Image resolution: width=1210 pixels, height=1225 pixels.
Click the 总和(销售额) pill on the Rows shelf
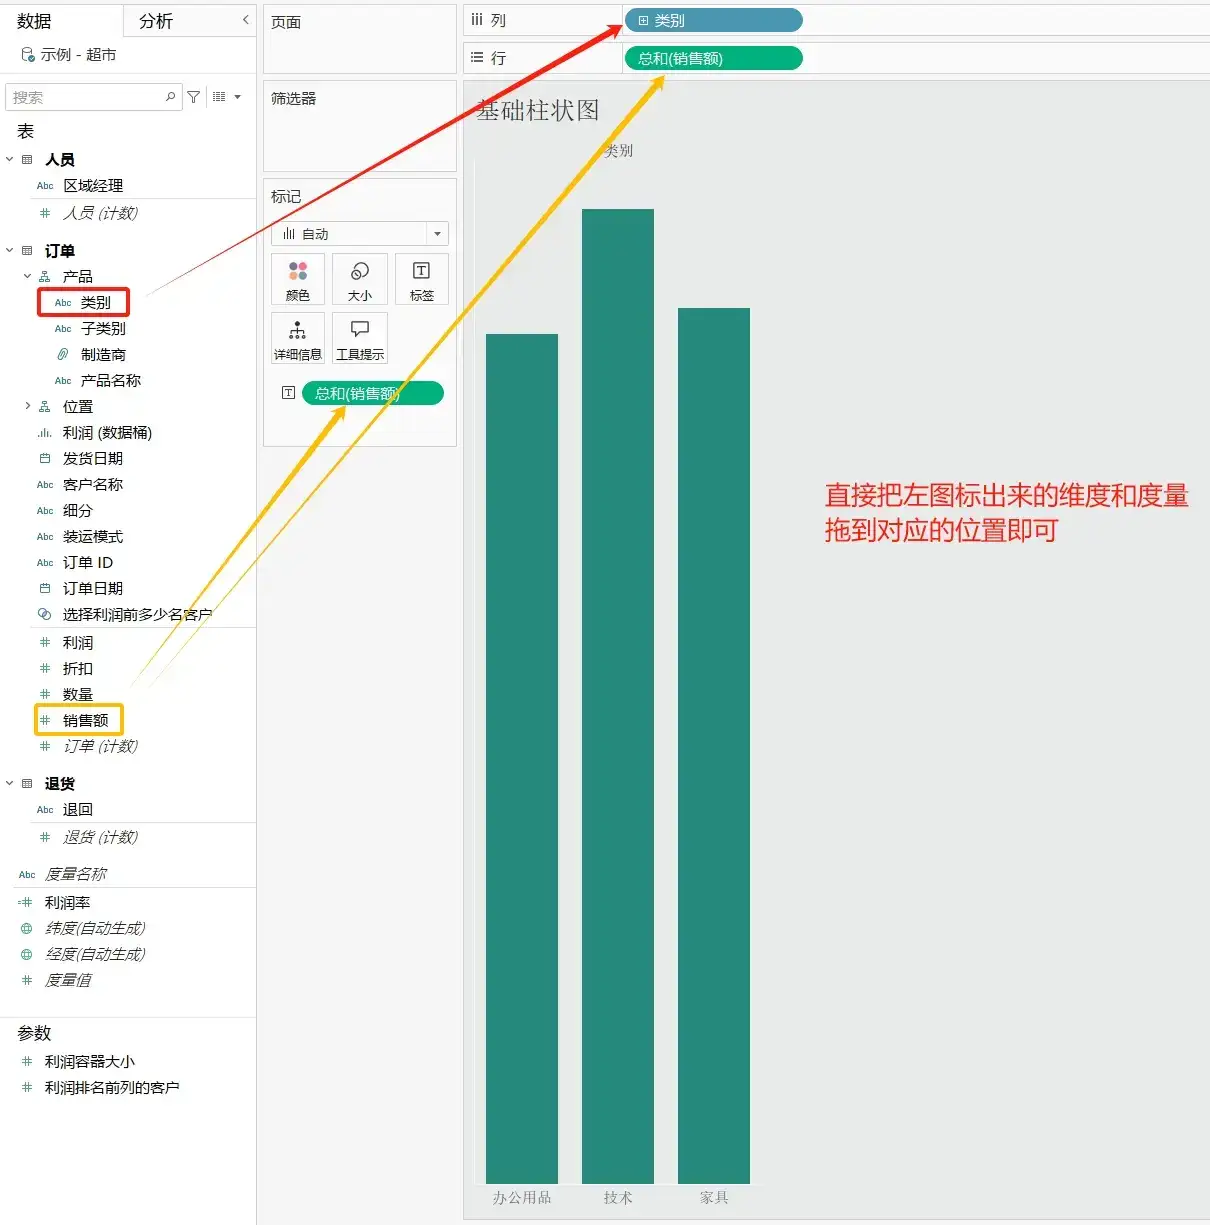(713, 57)
